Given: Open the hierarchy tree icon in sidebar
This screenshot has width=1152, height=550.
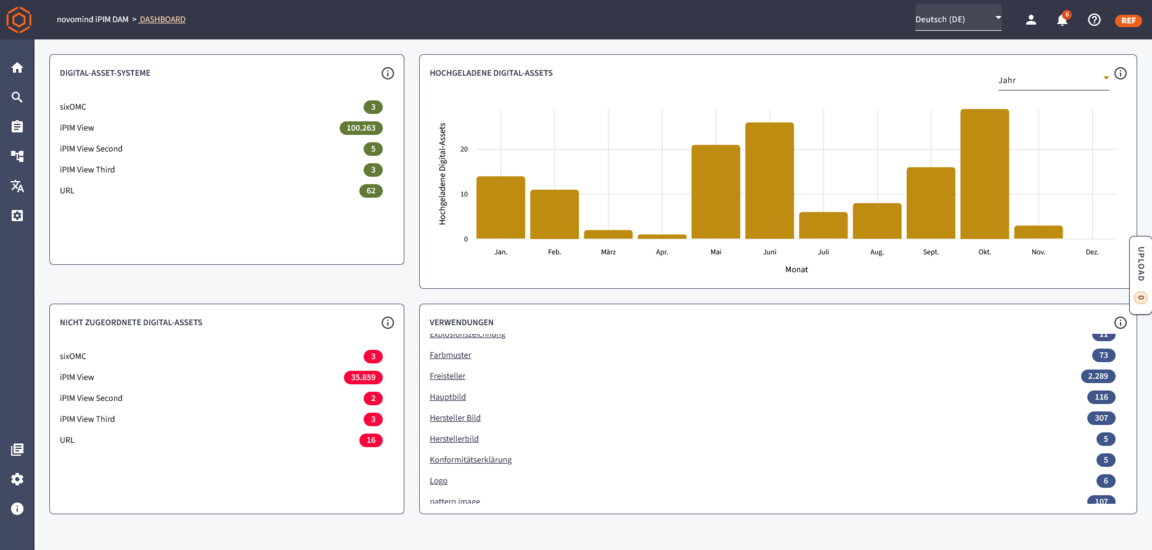Looking at the screenshot, I should [x=17, y=156].
